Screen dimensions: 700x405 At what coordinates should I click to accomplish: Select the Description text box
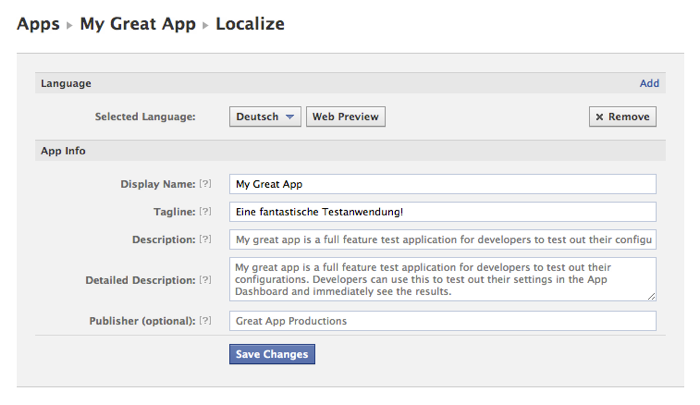click(x=442, y=240)
